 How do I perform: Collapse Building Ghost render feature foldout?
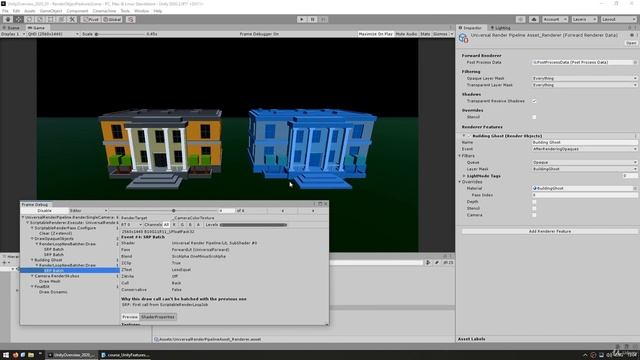[464, 136]
